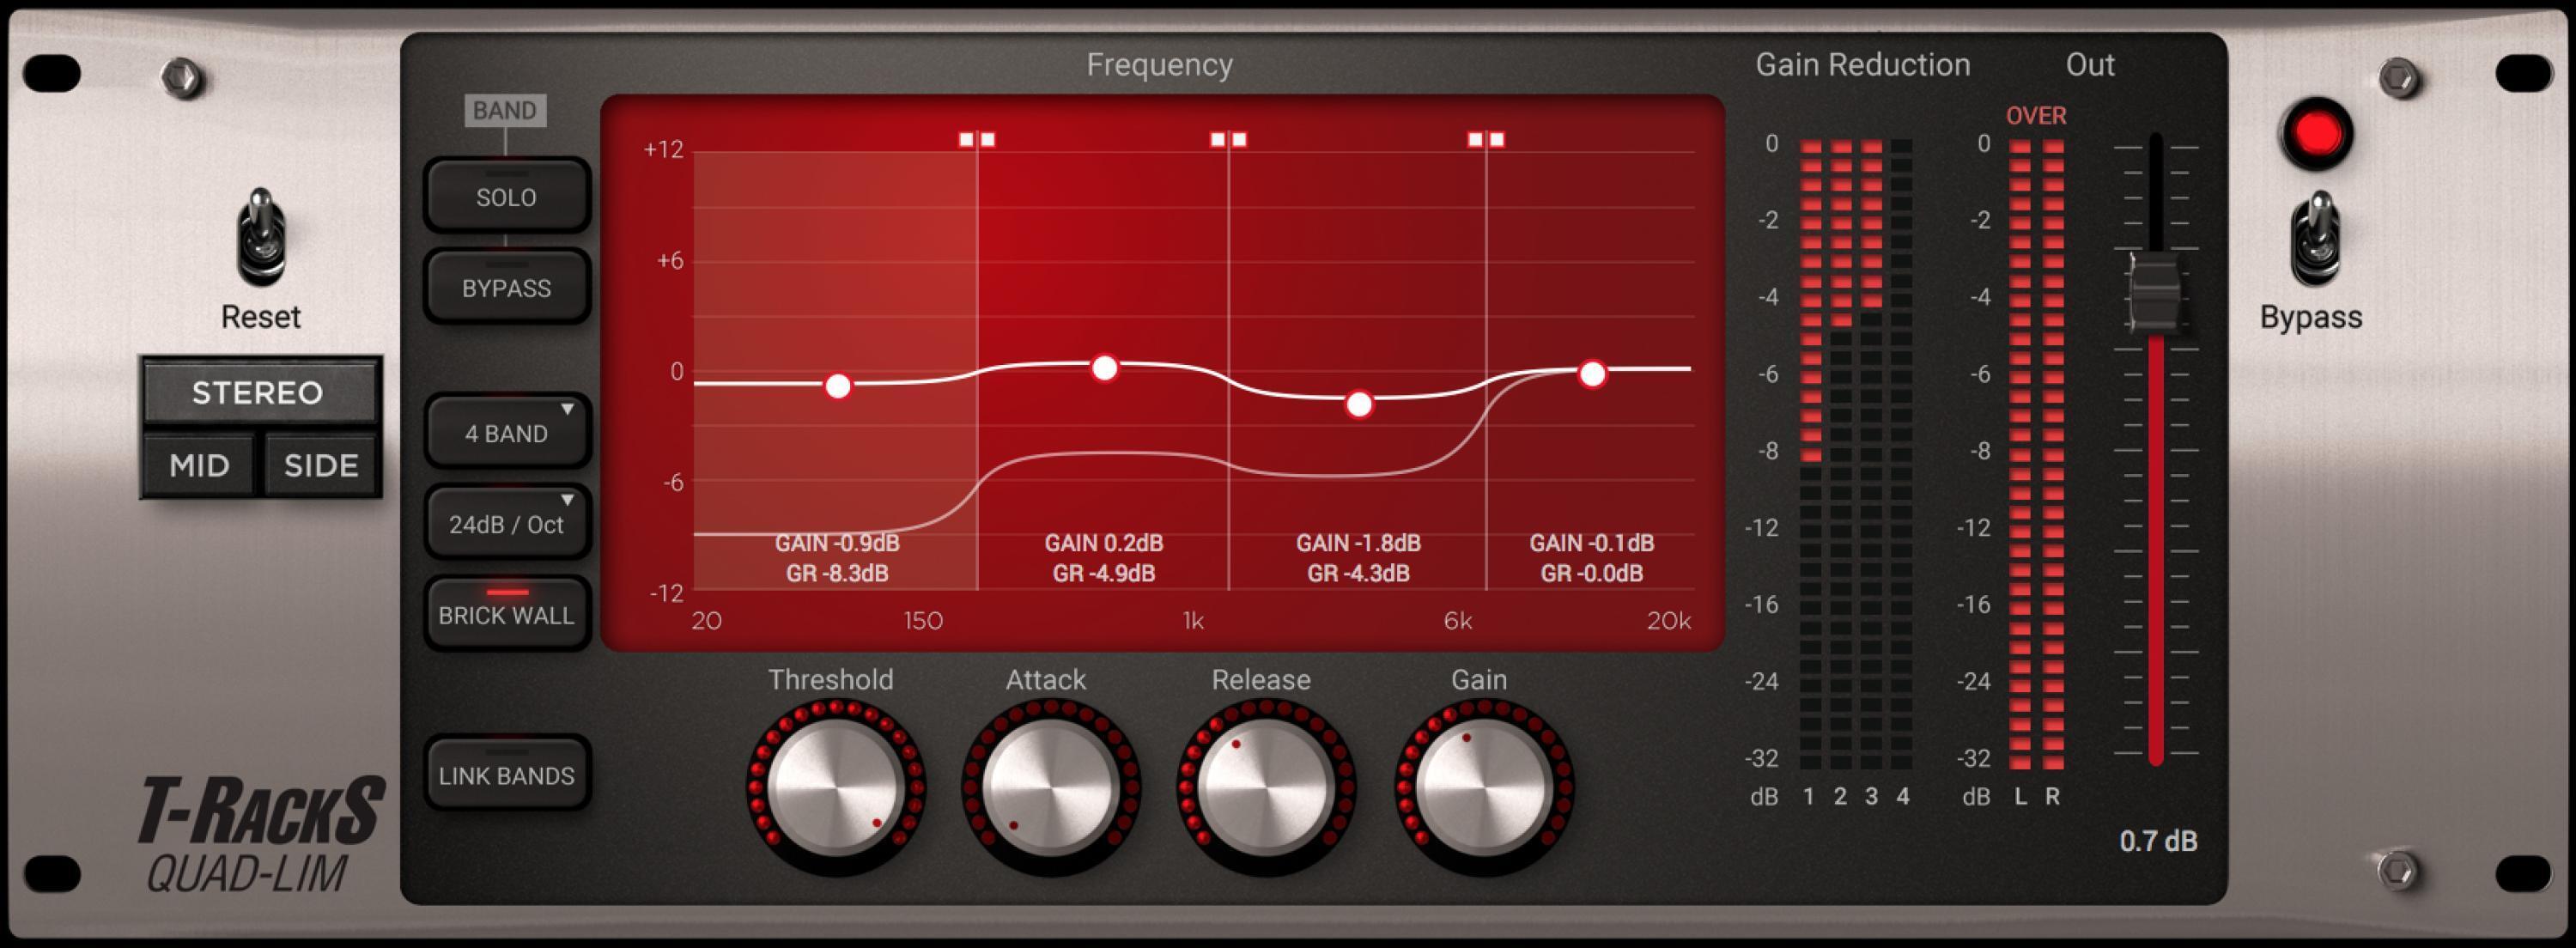
Task: Expand the BAND selector at the top
Action: click(x=507, y=110)
